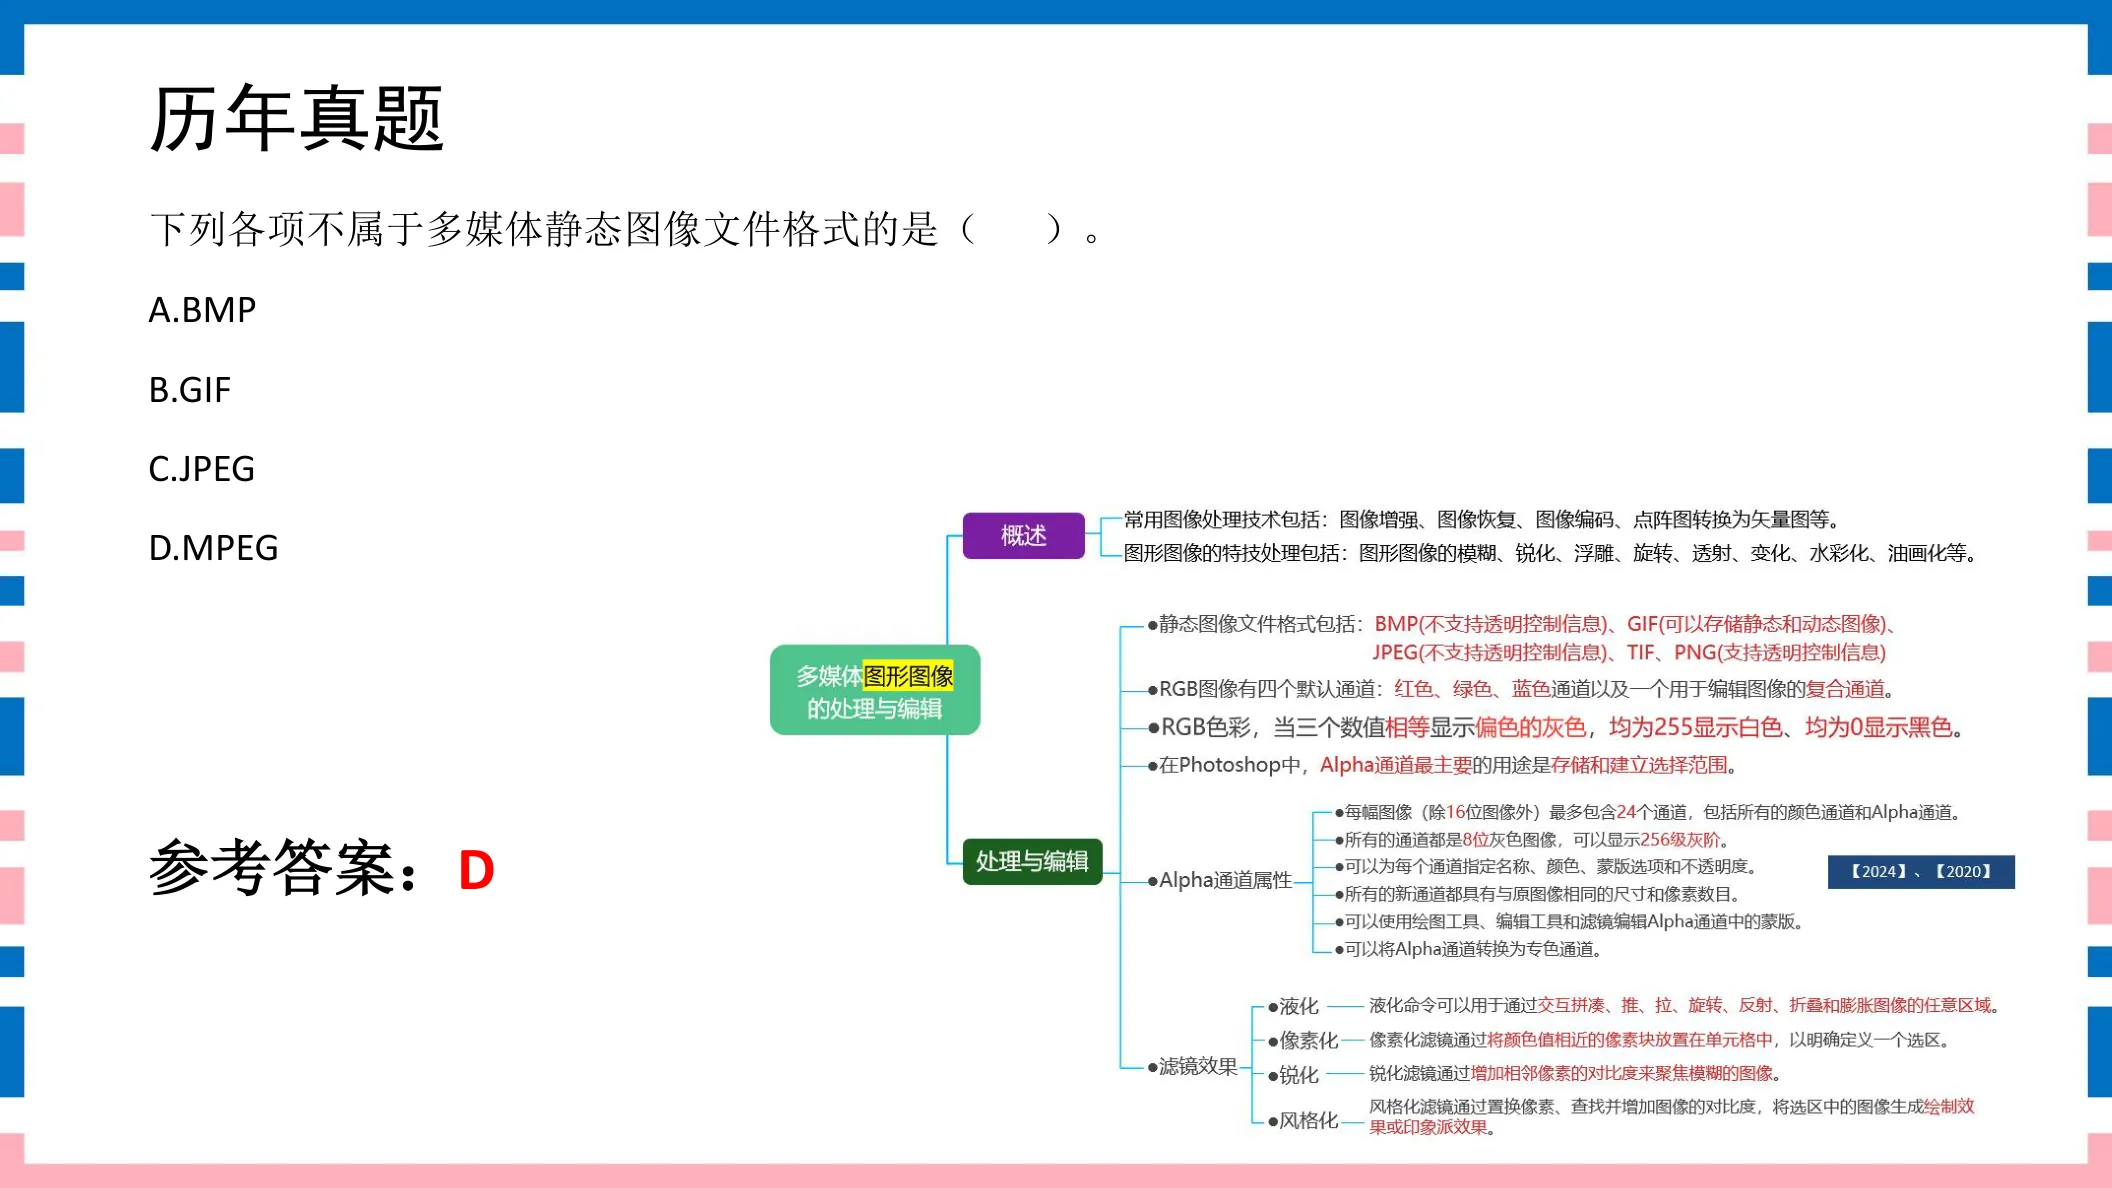This screenshot has width=2112, height=1188.
Task: Select answer option C.JPEG
Action: 201,468
